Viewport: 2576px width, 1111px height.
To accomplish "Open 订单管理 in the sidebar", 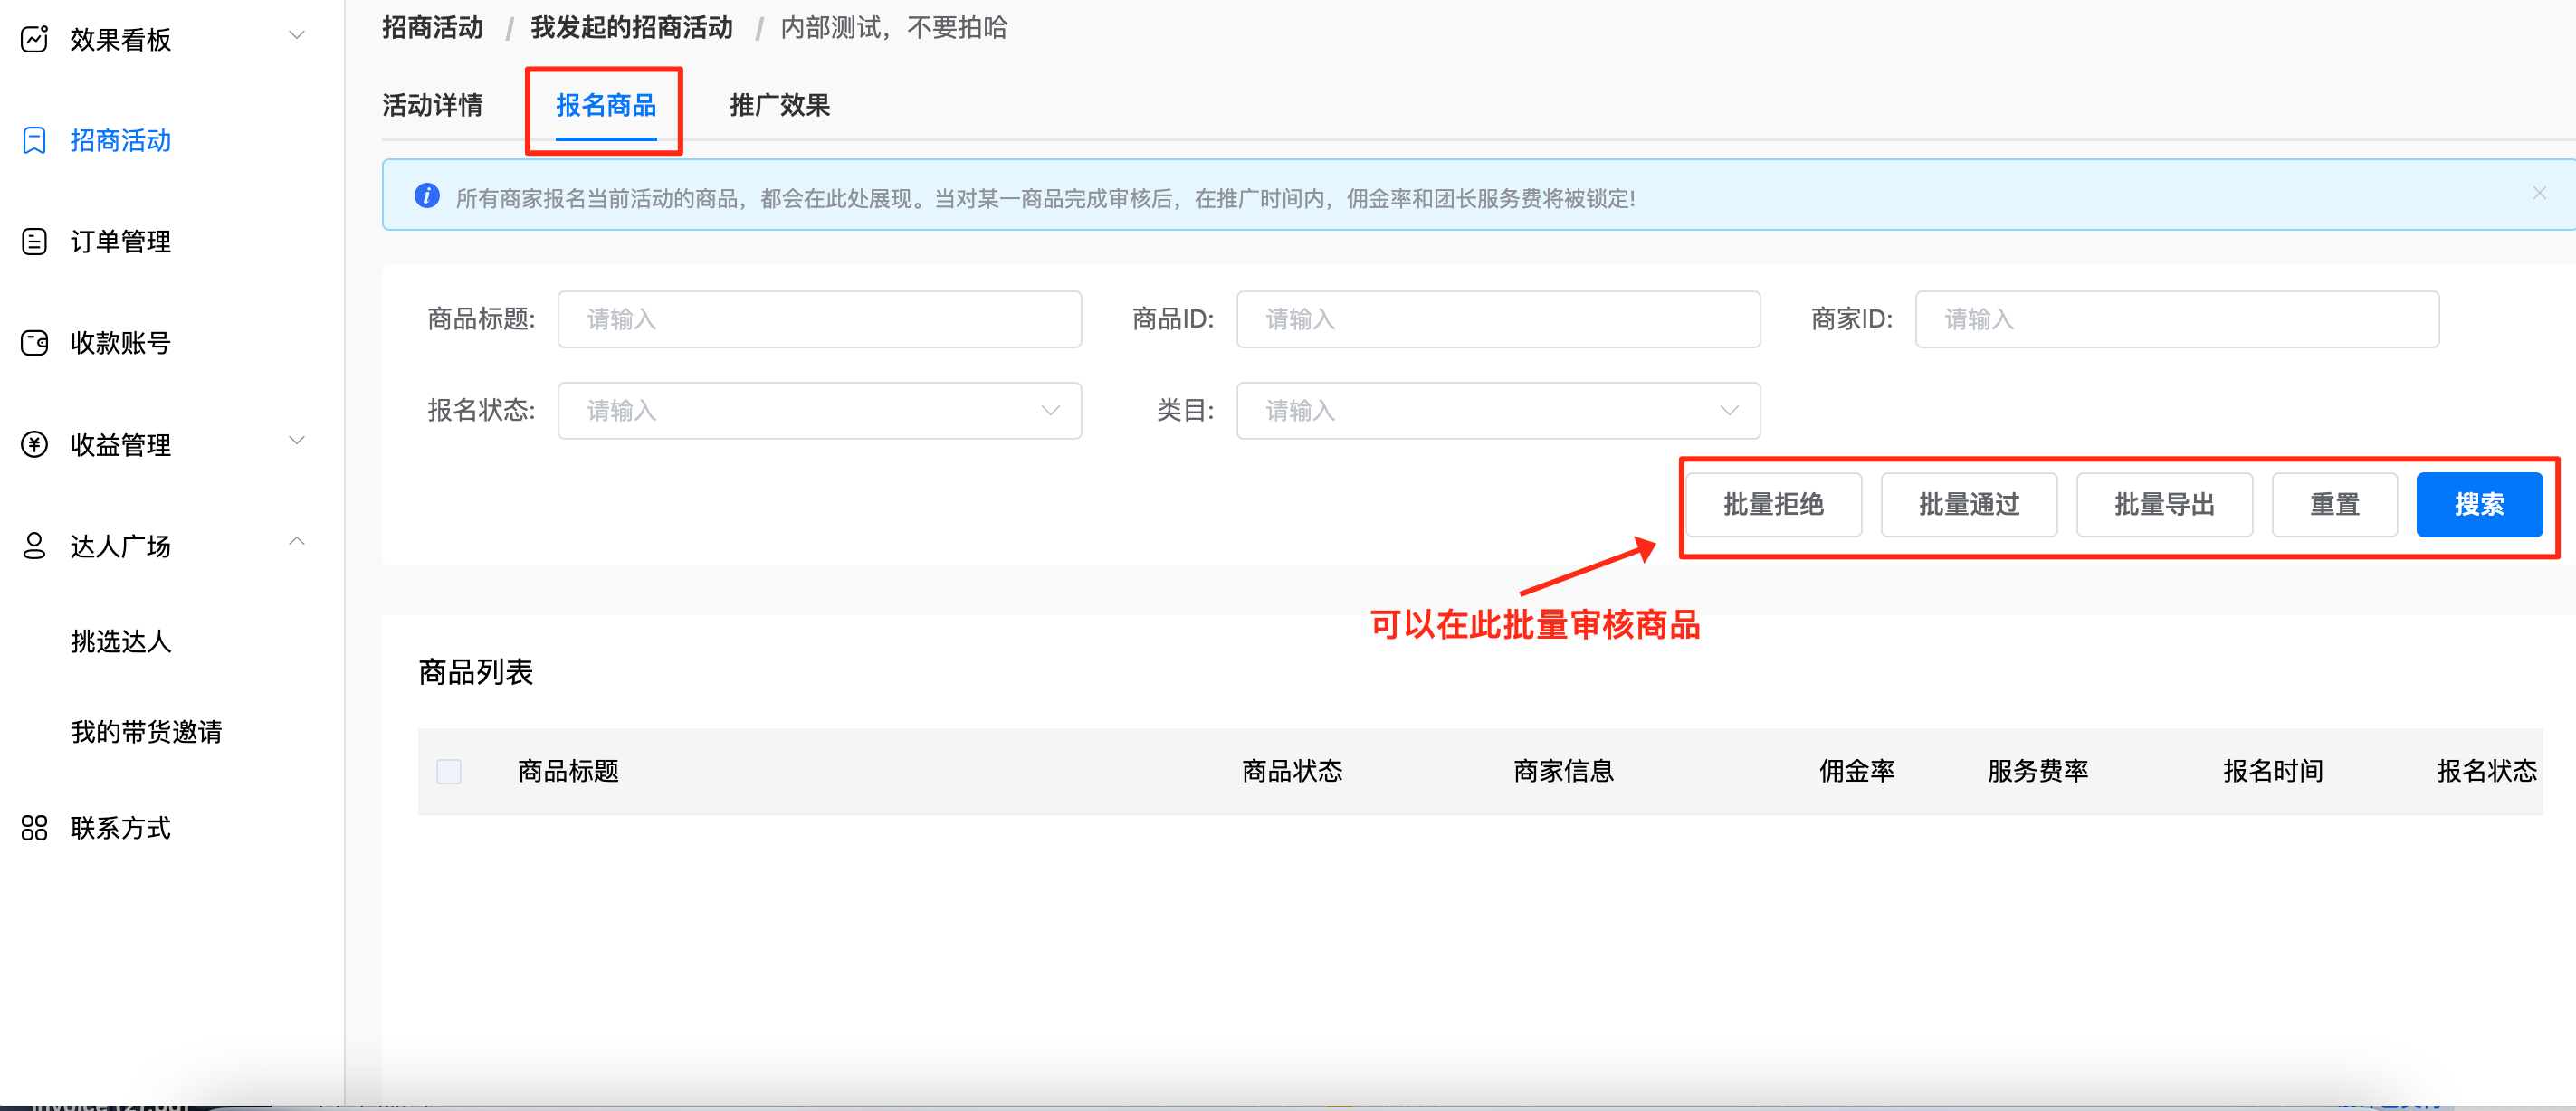I will pos(120,241).
